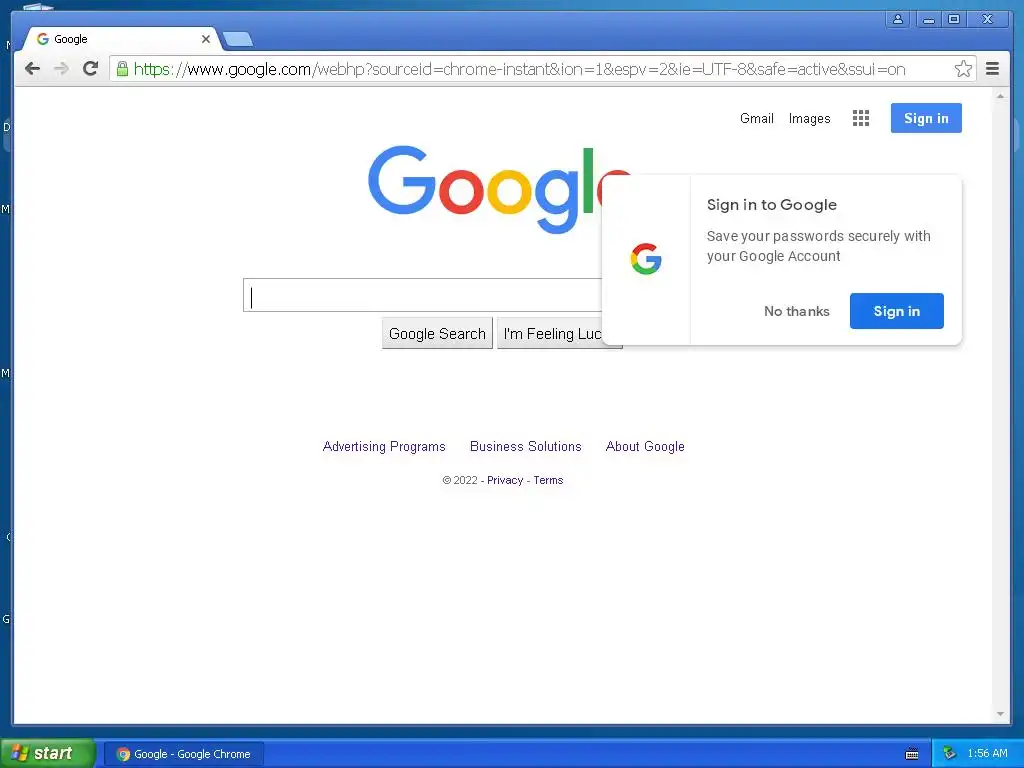The image size is (1024, 768).
Task: Open the Terms link
Action: (548, 480)
